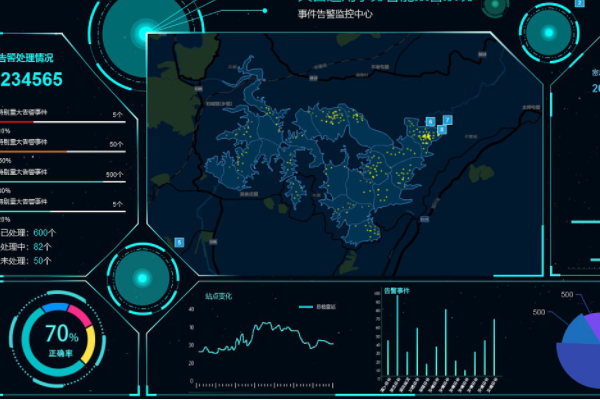Click the orange 50个 alarm progress bar
600x400 pixels.
point(35,152)
